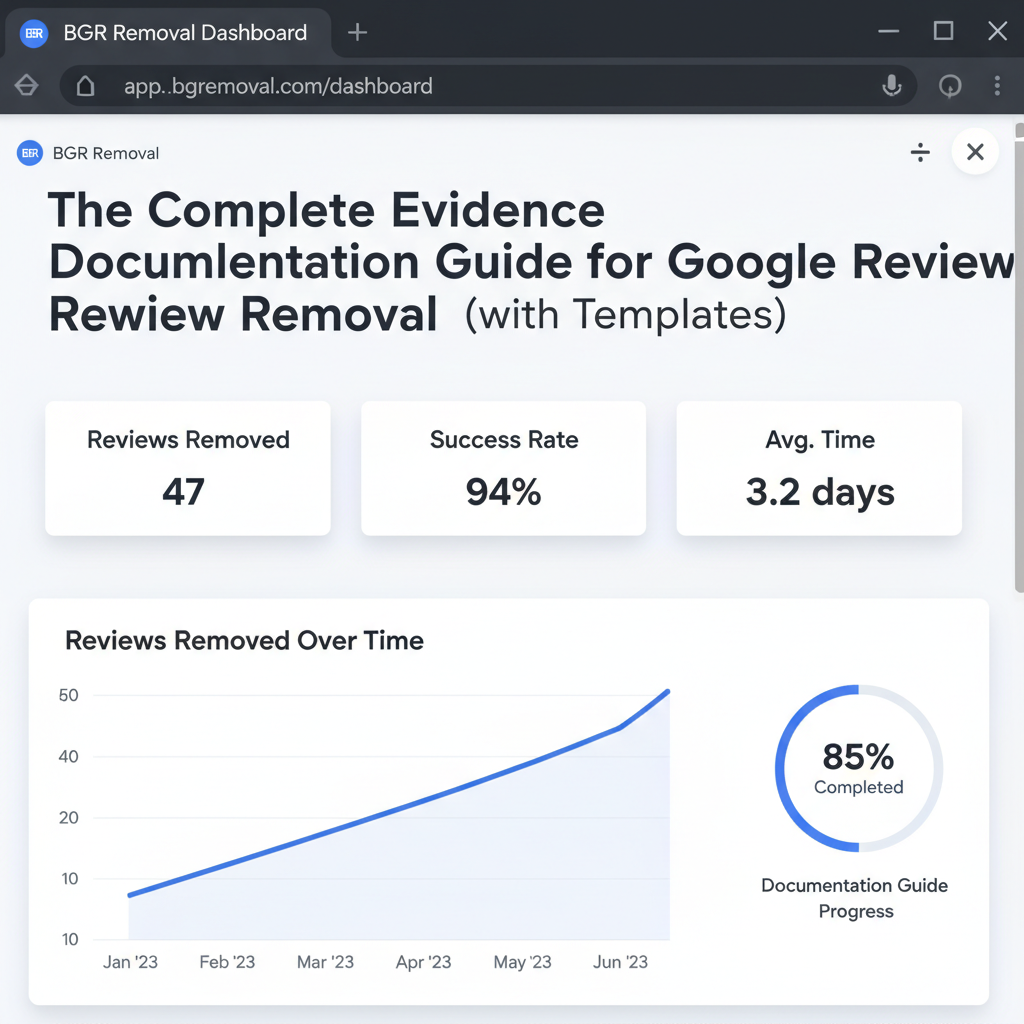Click the Apr '23 axis label
Screen dimensions: 1024x1024
(423, 962)
